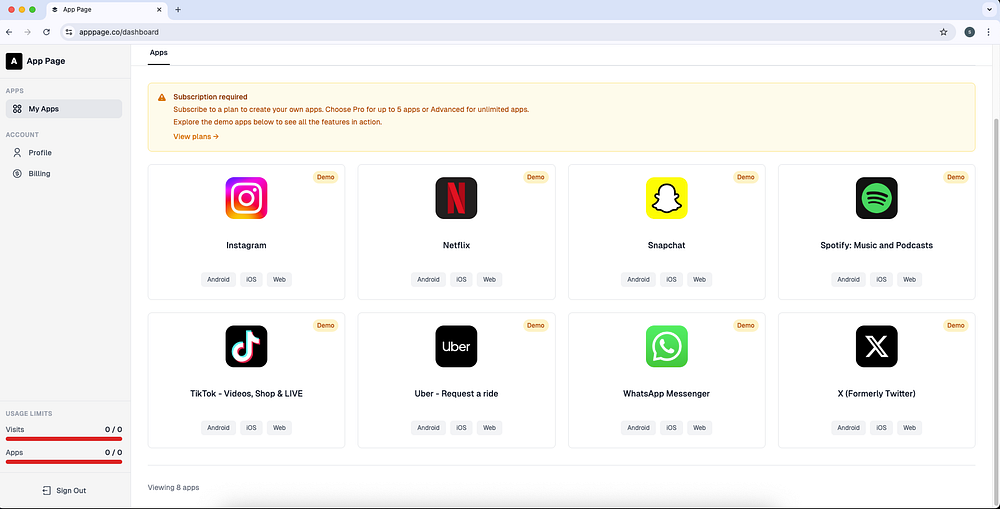1000x509 pixels.
Task: Click the Profile person icon
Action: [17, 152]
